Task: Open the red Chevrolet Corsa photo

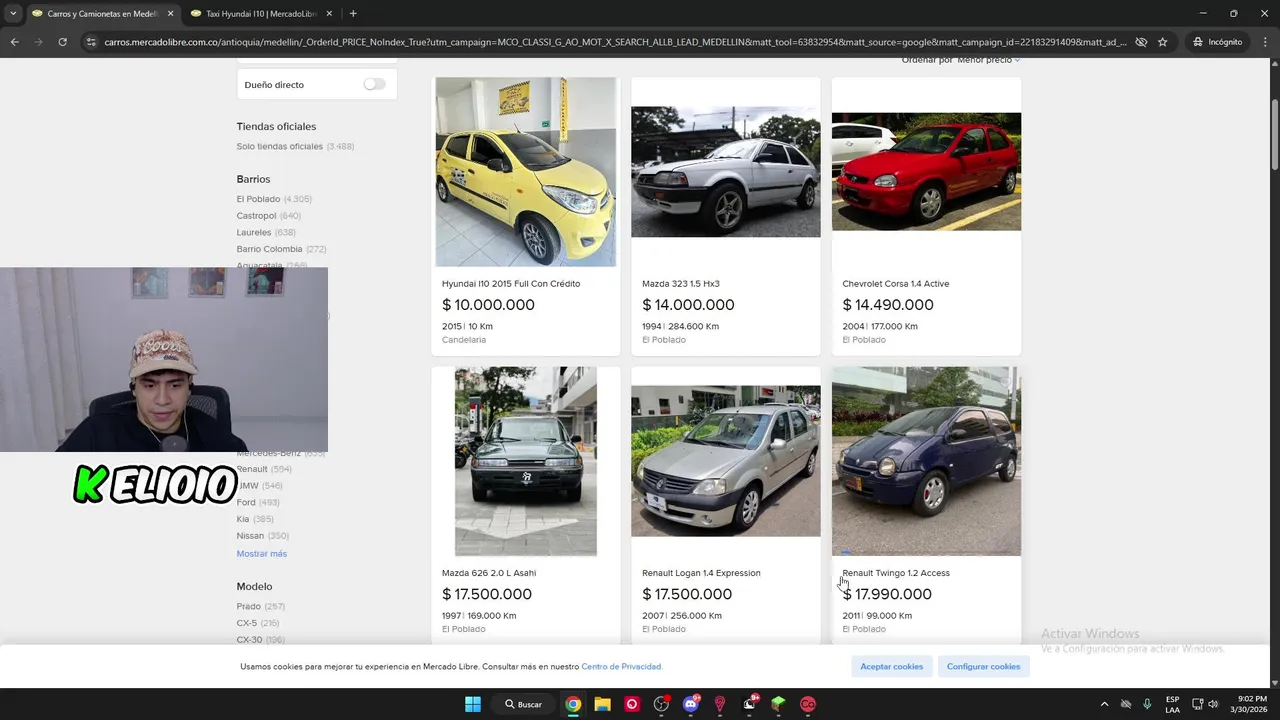Action: 926,172
